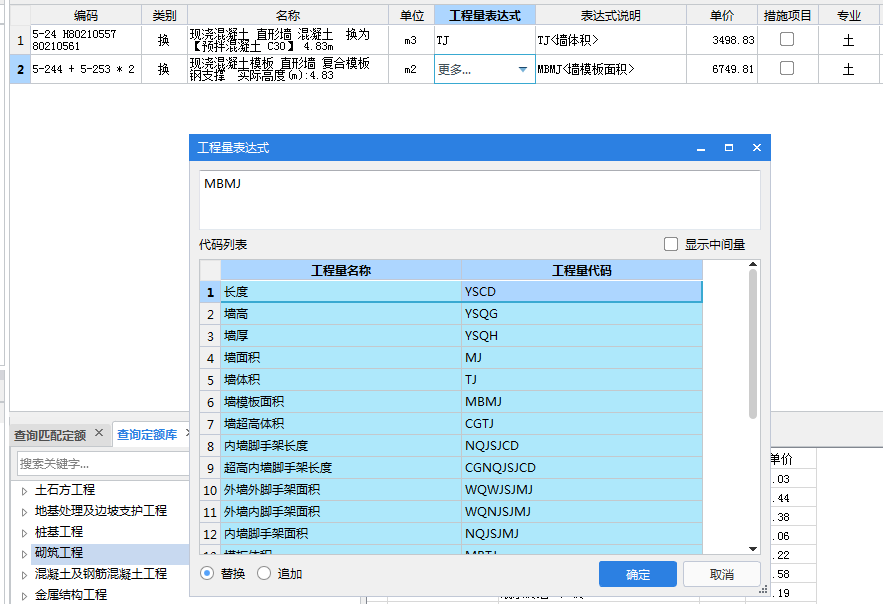Screen dimensions: 883x604
Task: Expand 混凝土及钢筋混凝土工程 node
Action: (x=24, y=575)
